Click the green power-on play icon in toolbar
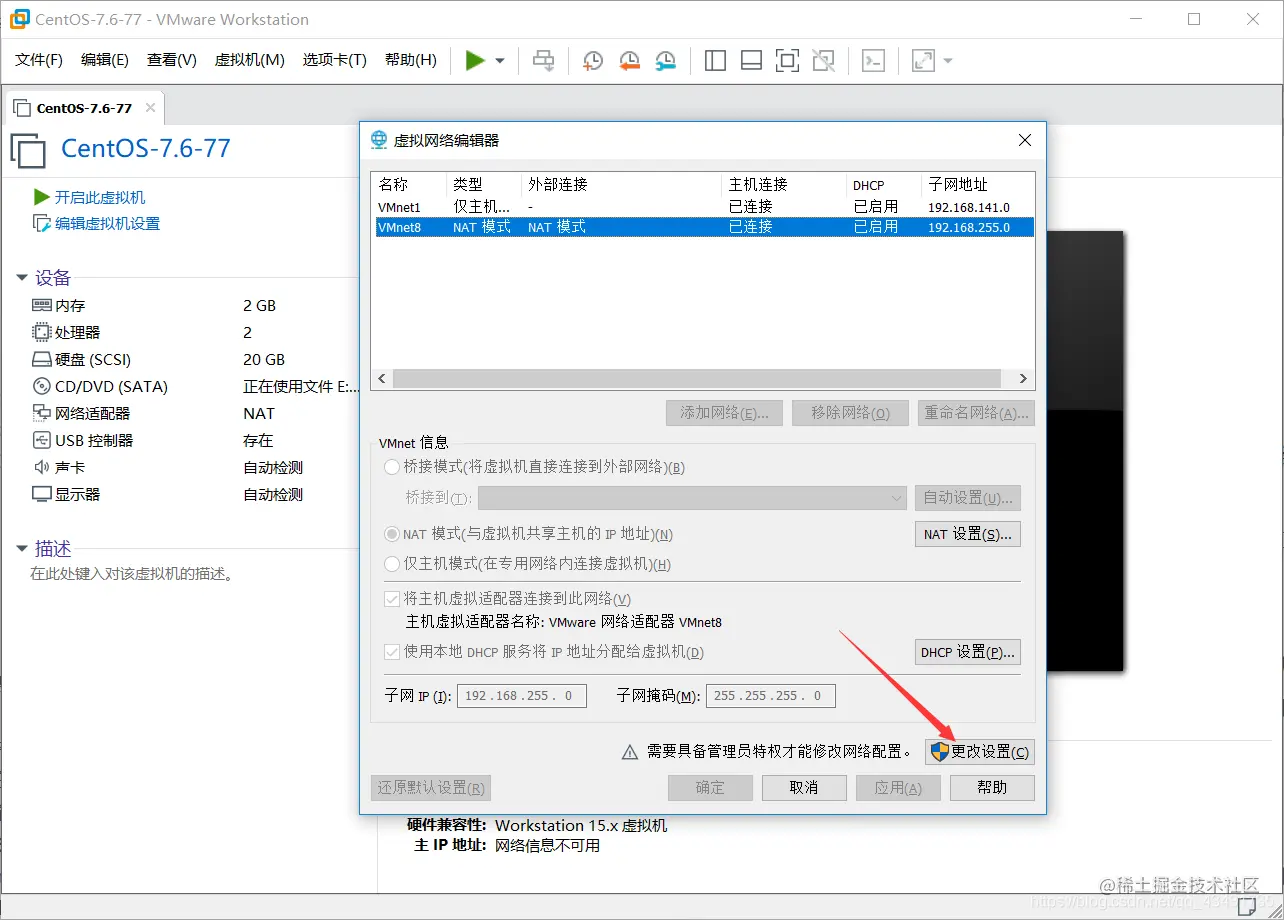1284x920 pixels. (475, 61)
